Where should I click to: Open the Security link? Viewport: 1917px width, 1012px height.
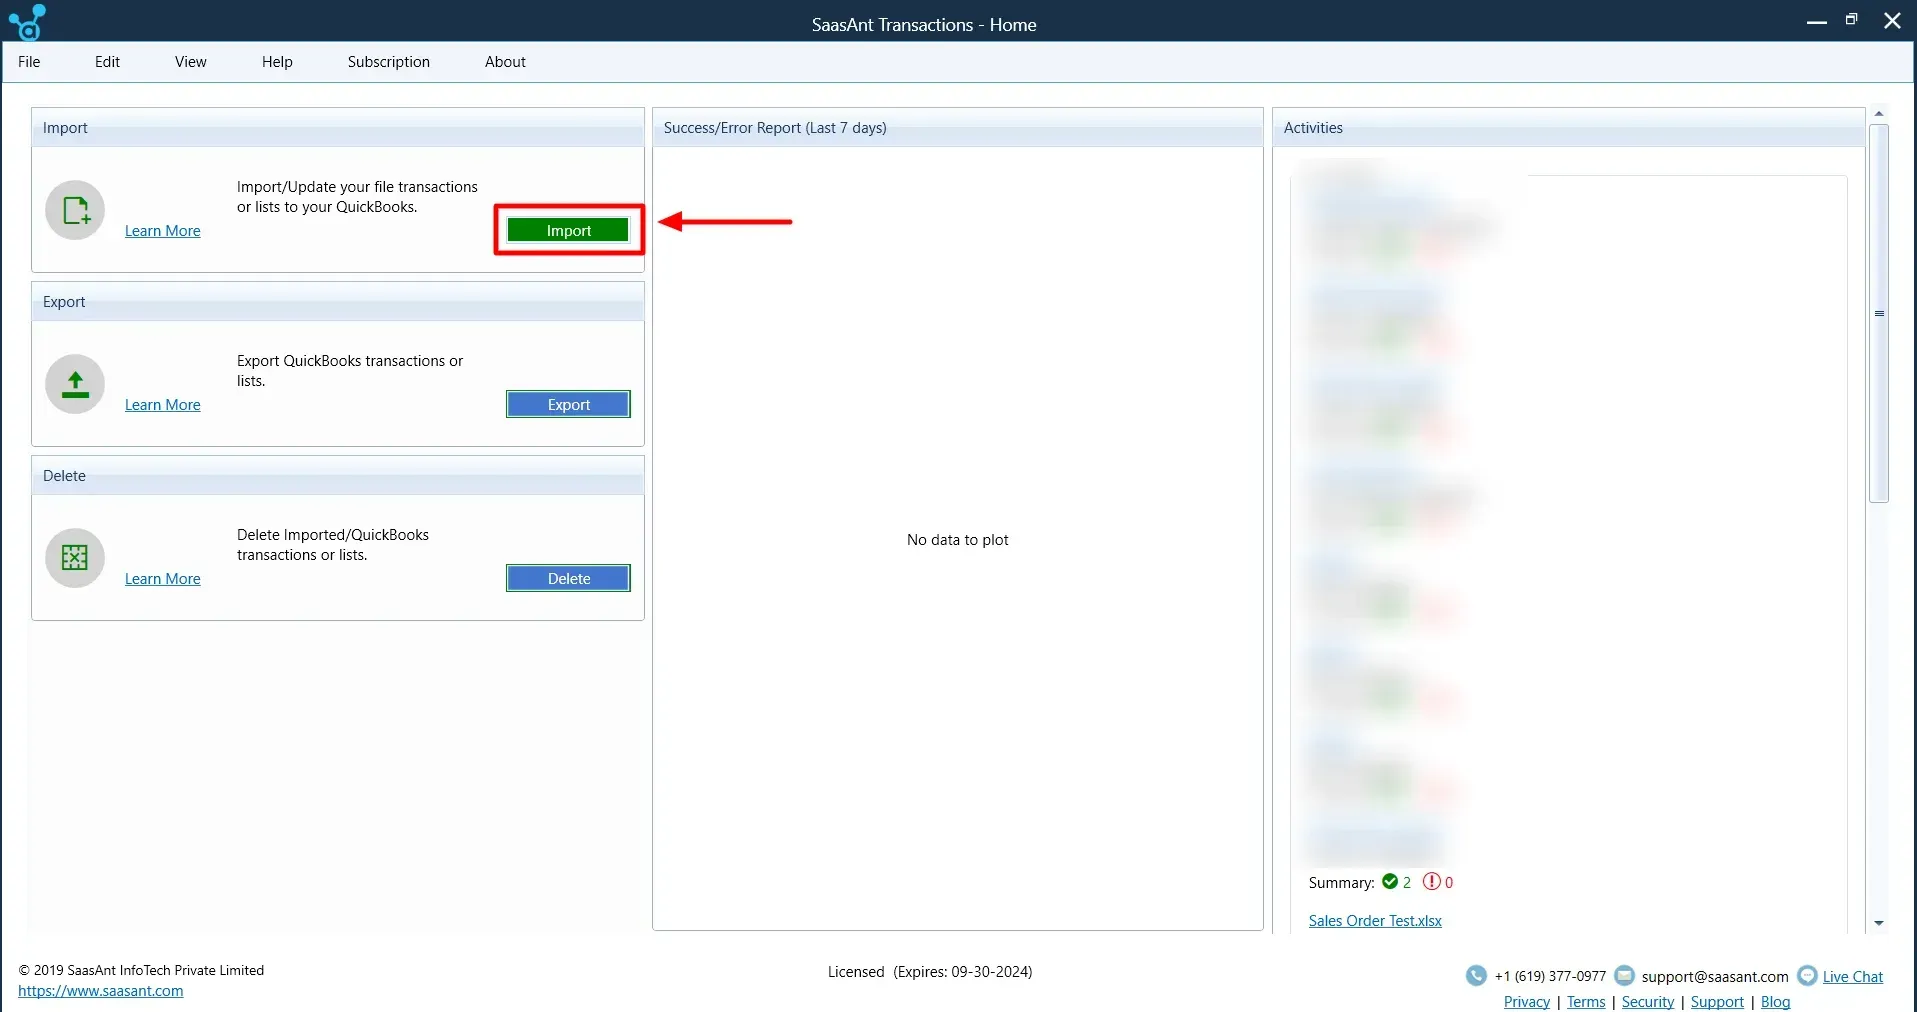[1648, 1002]
